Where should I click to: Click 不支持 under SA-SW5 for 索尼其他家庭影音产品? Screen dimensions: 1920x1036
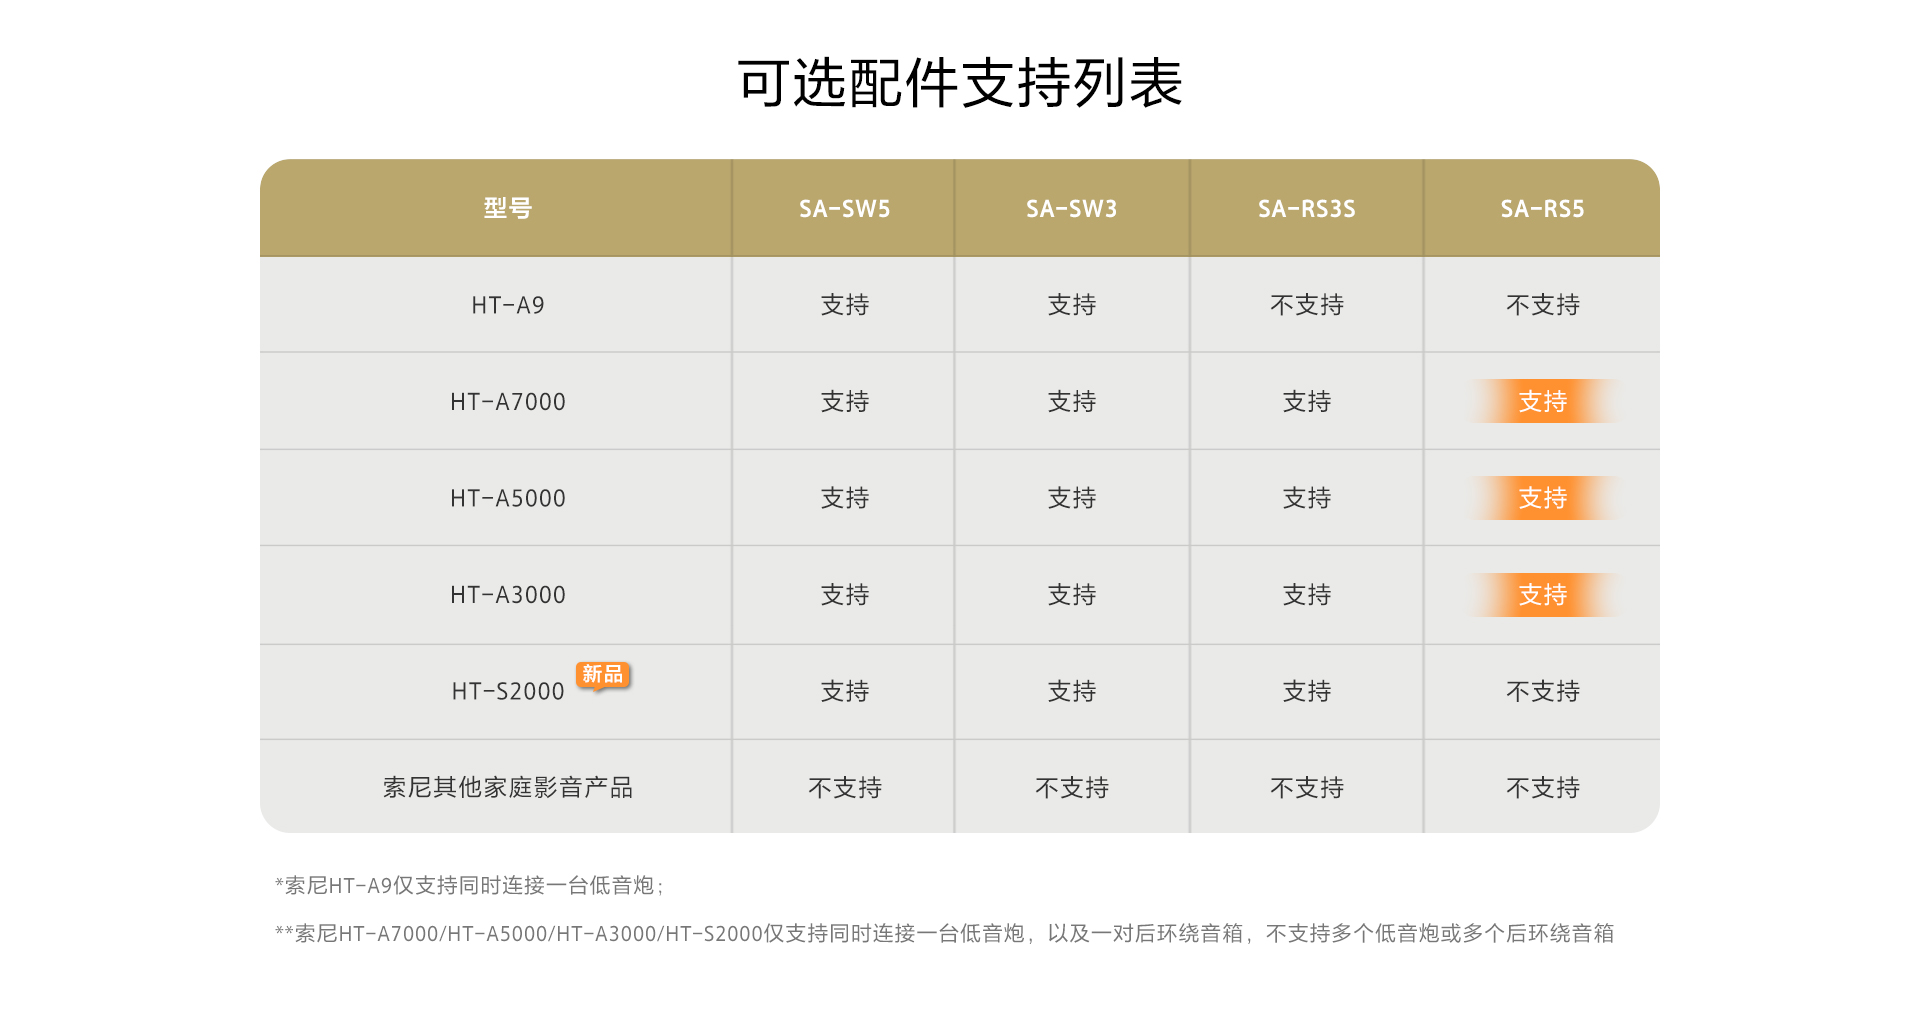point(844,788)
